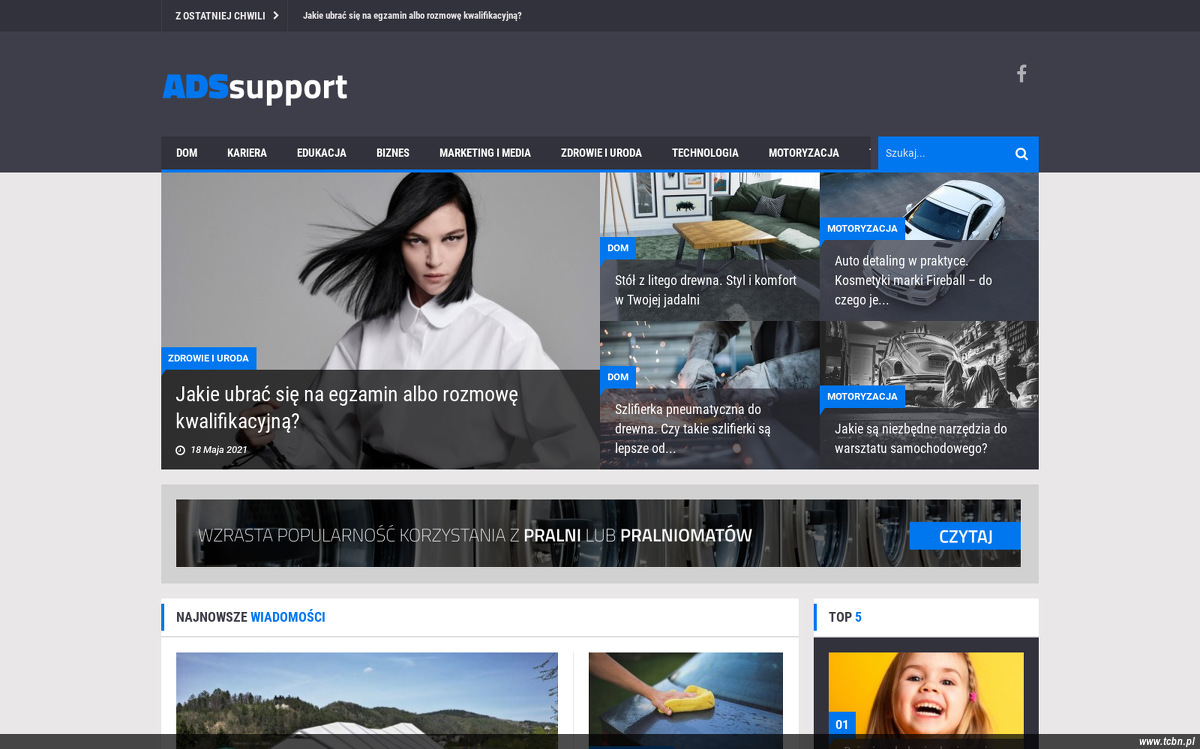Screen dimensions: 1200x749
Task: Open article Stół z litego drewna
Action: click(x=706, y=290)
